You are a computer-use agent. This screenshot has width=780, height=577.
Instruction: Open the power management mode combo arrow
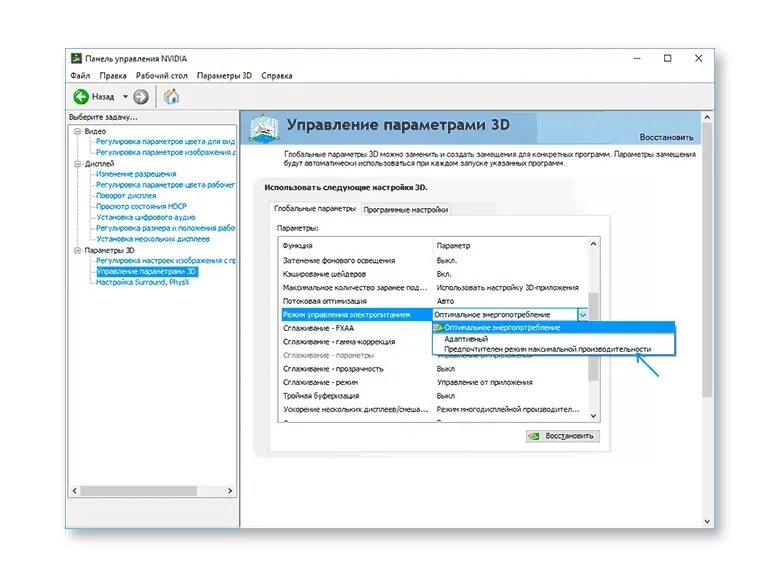pyautogui.click(x=583, y=315)
